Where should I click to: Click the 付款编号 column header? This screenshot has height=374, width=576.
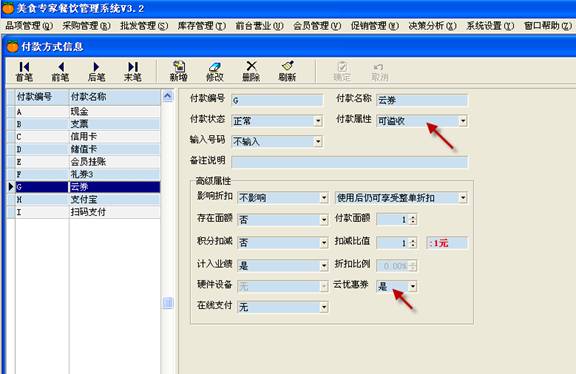pos(42,97)
